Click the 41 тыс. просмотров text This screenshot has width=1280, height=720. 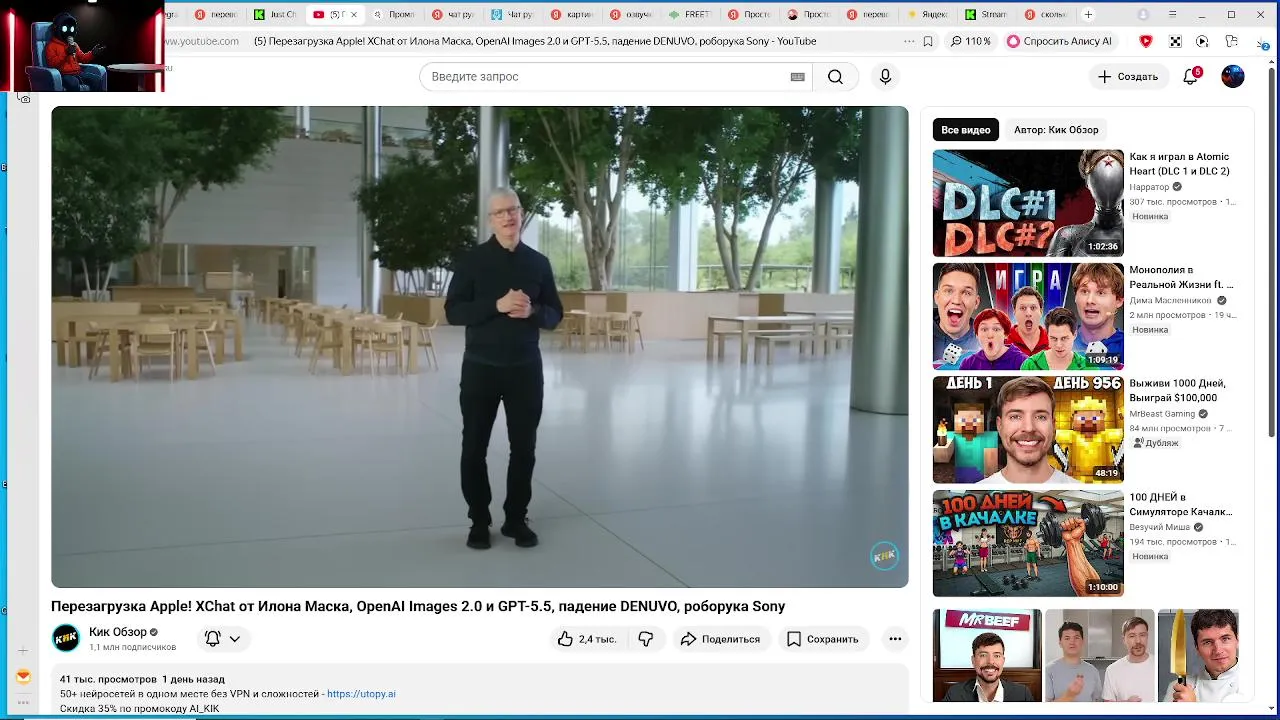[108, 679]
